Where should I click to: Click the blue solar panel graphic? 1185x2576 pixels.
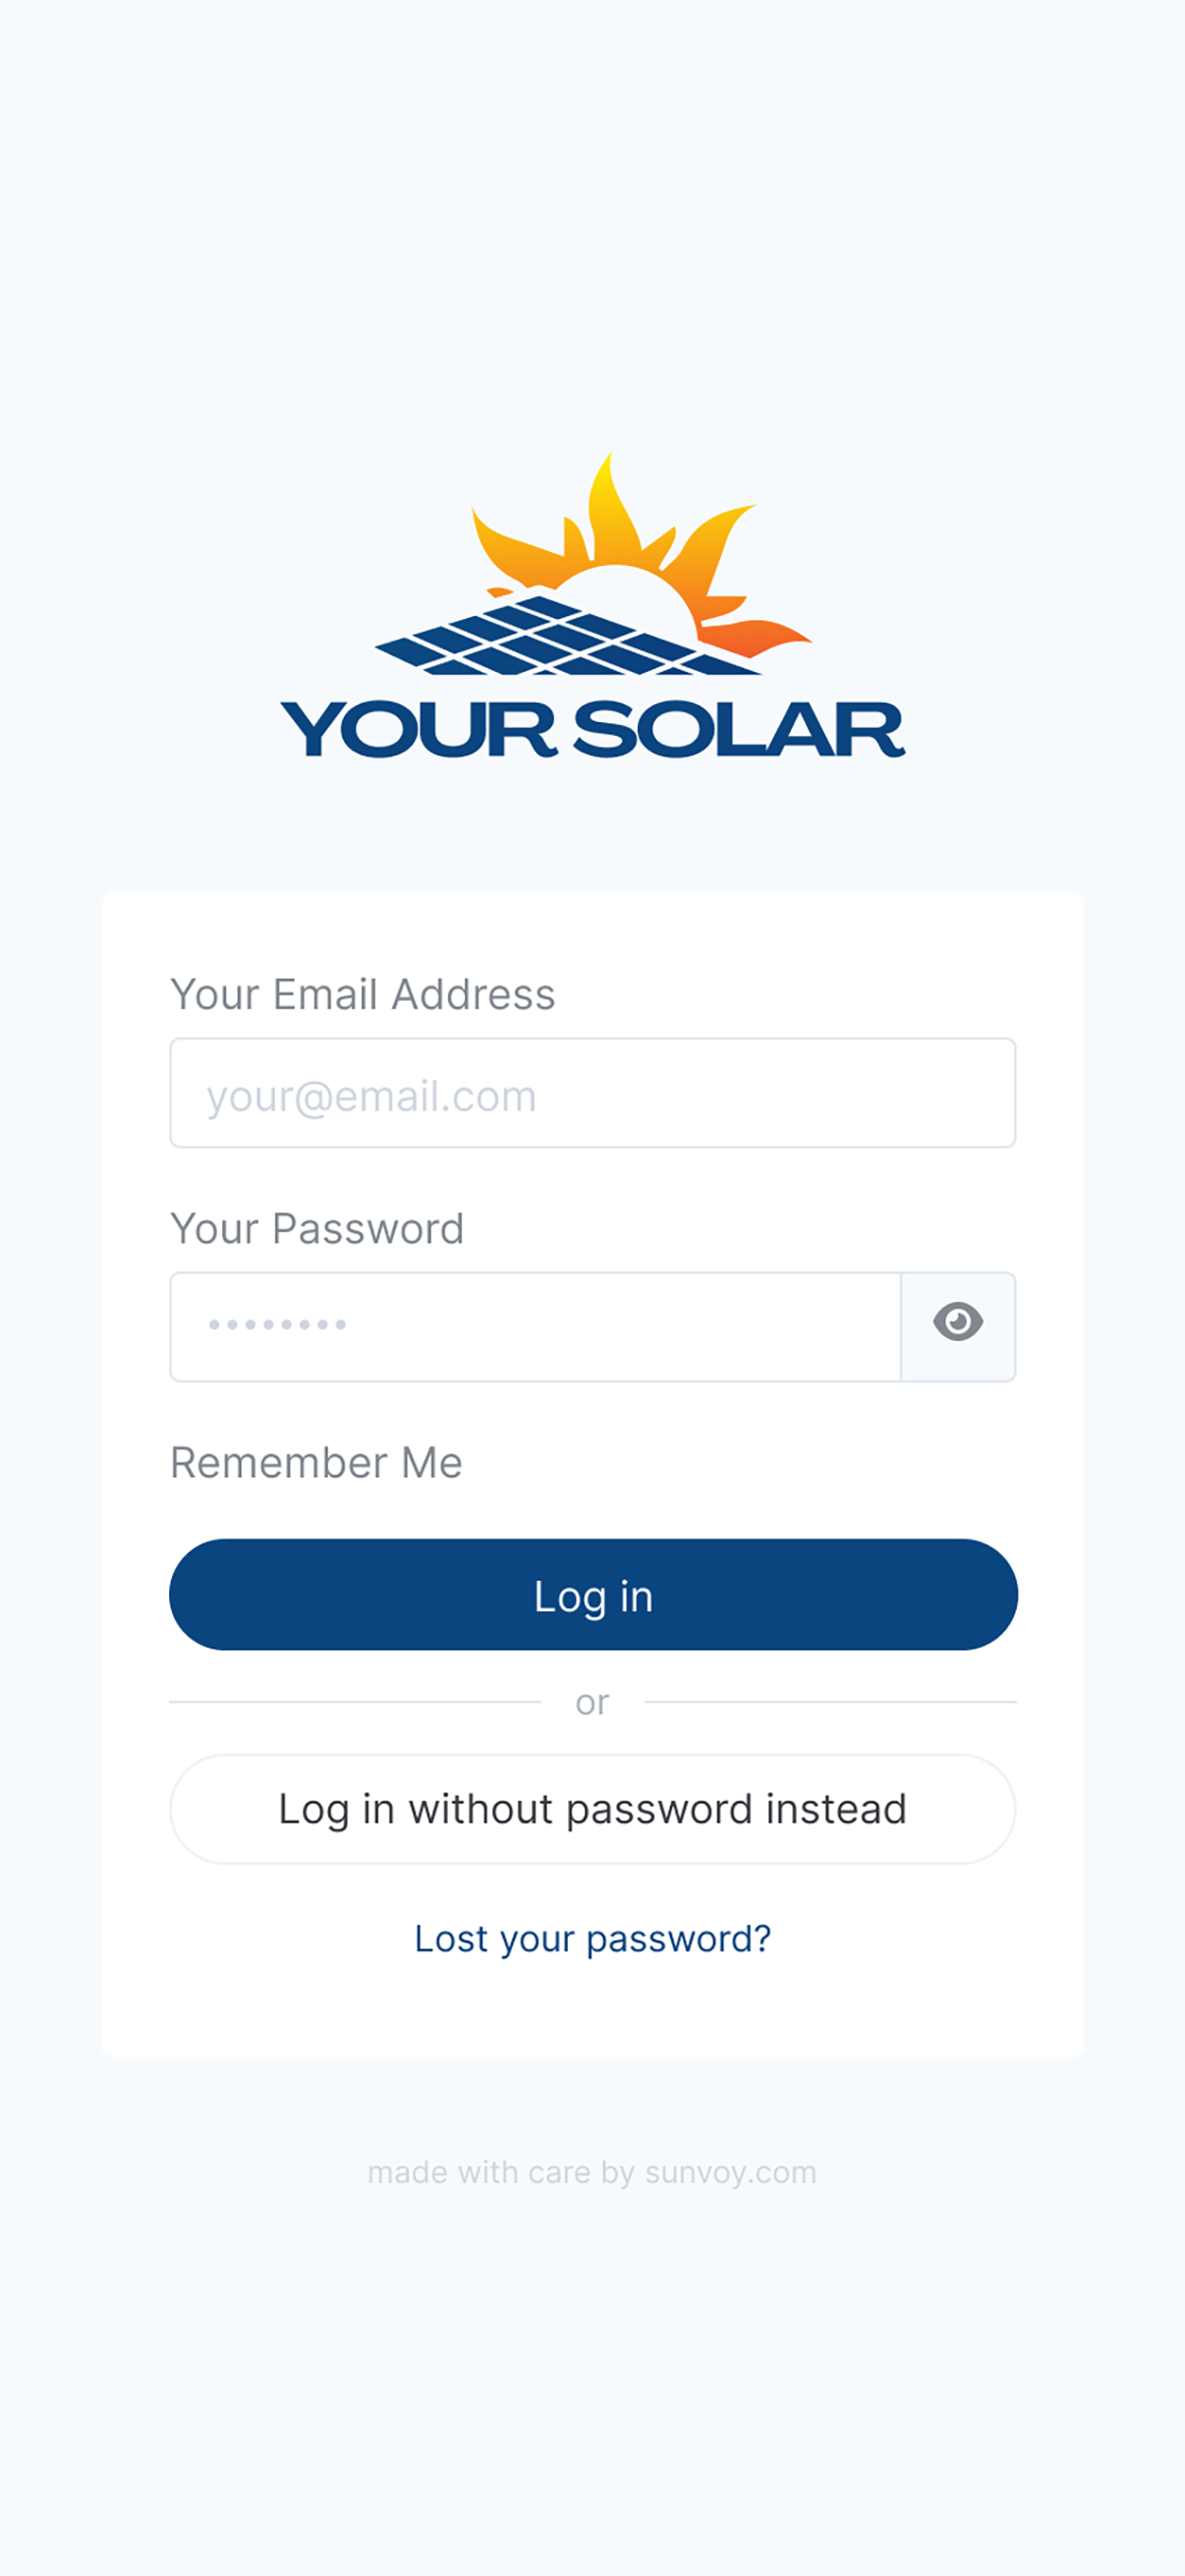click(560, 637)
